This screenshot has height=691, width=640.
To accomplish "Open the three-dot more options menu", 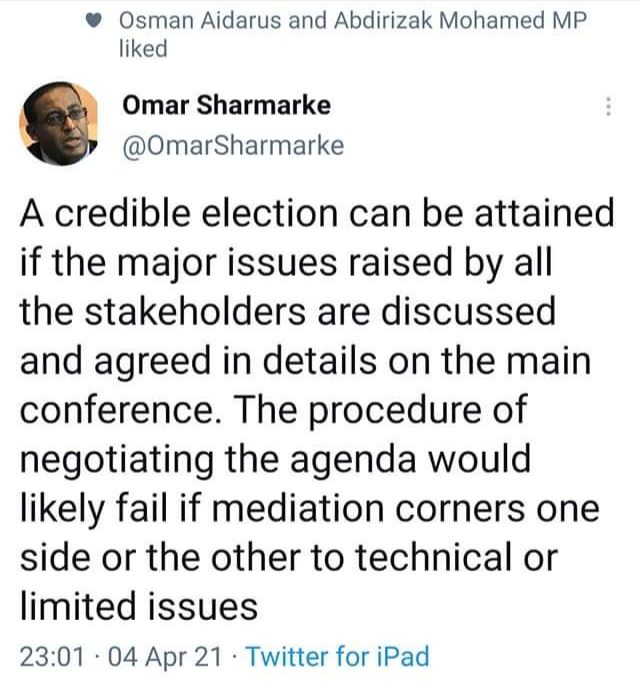I will [x=608, y=106].
